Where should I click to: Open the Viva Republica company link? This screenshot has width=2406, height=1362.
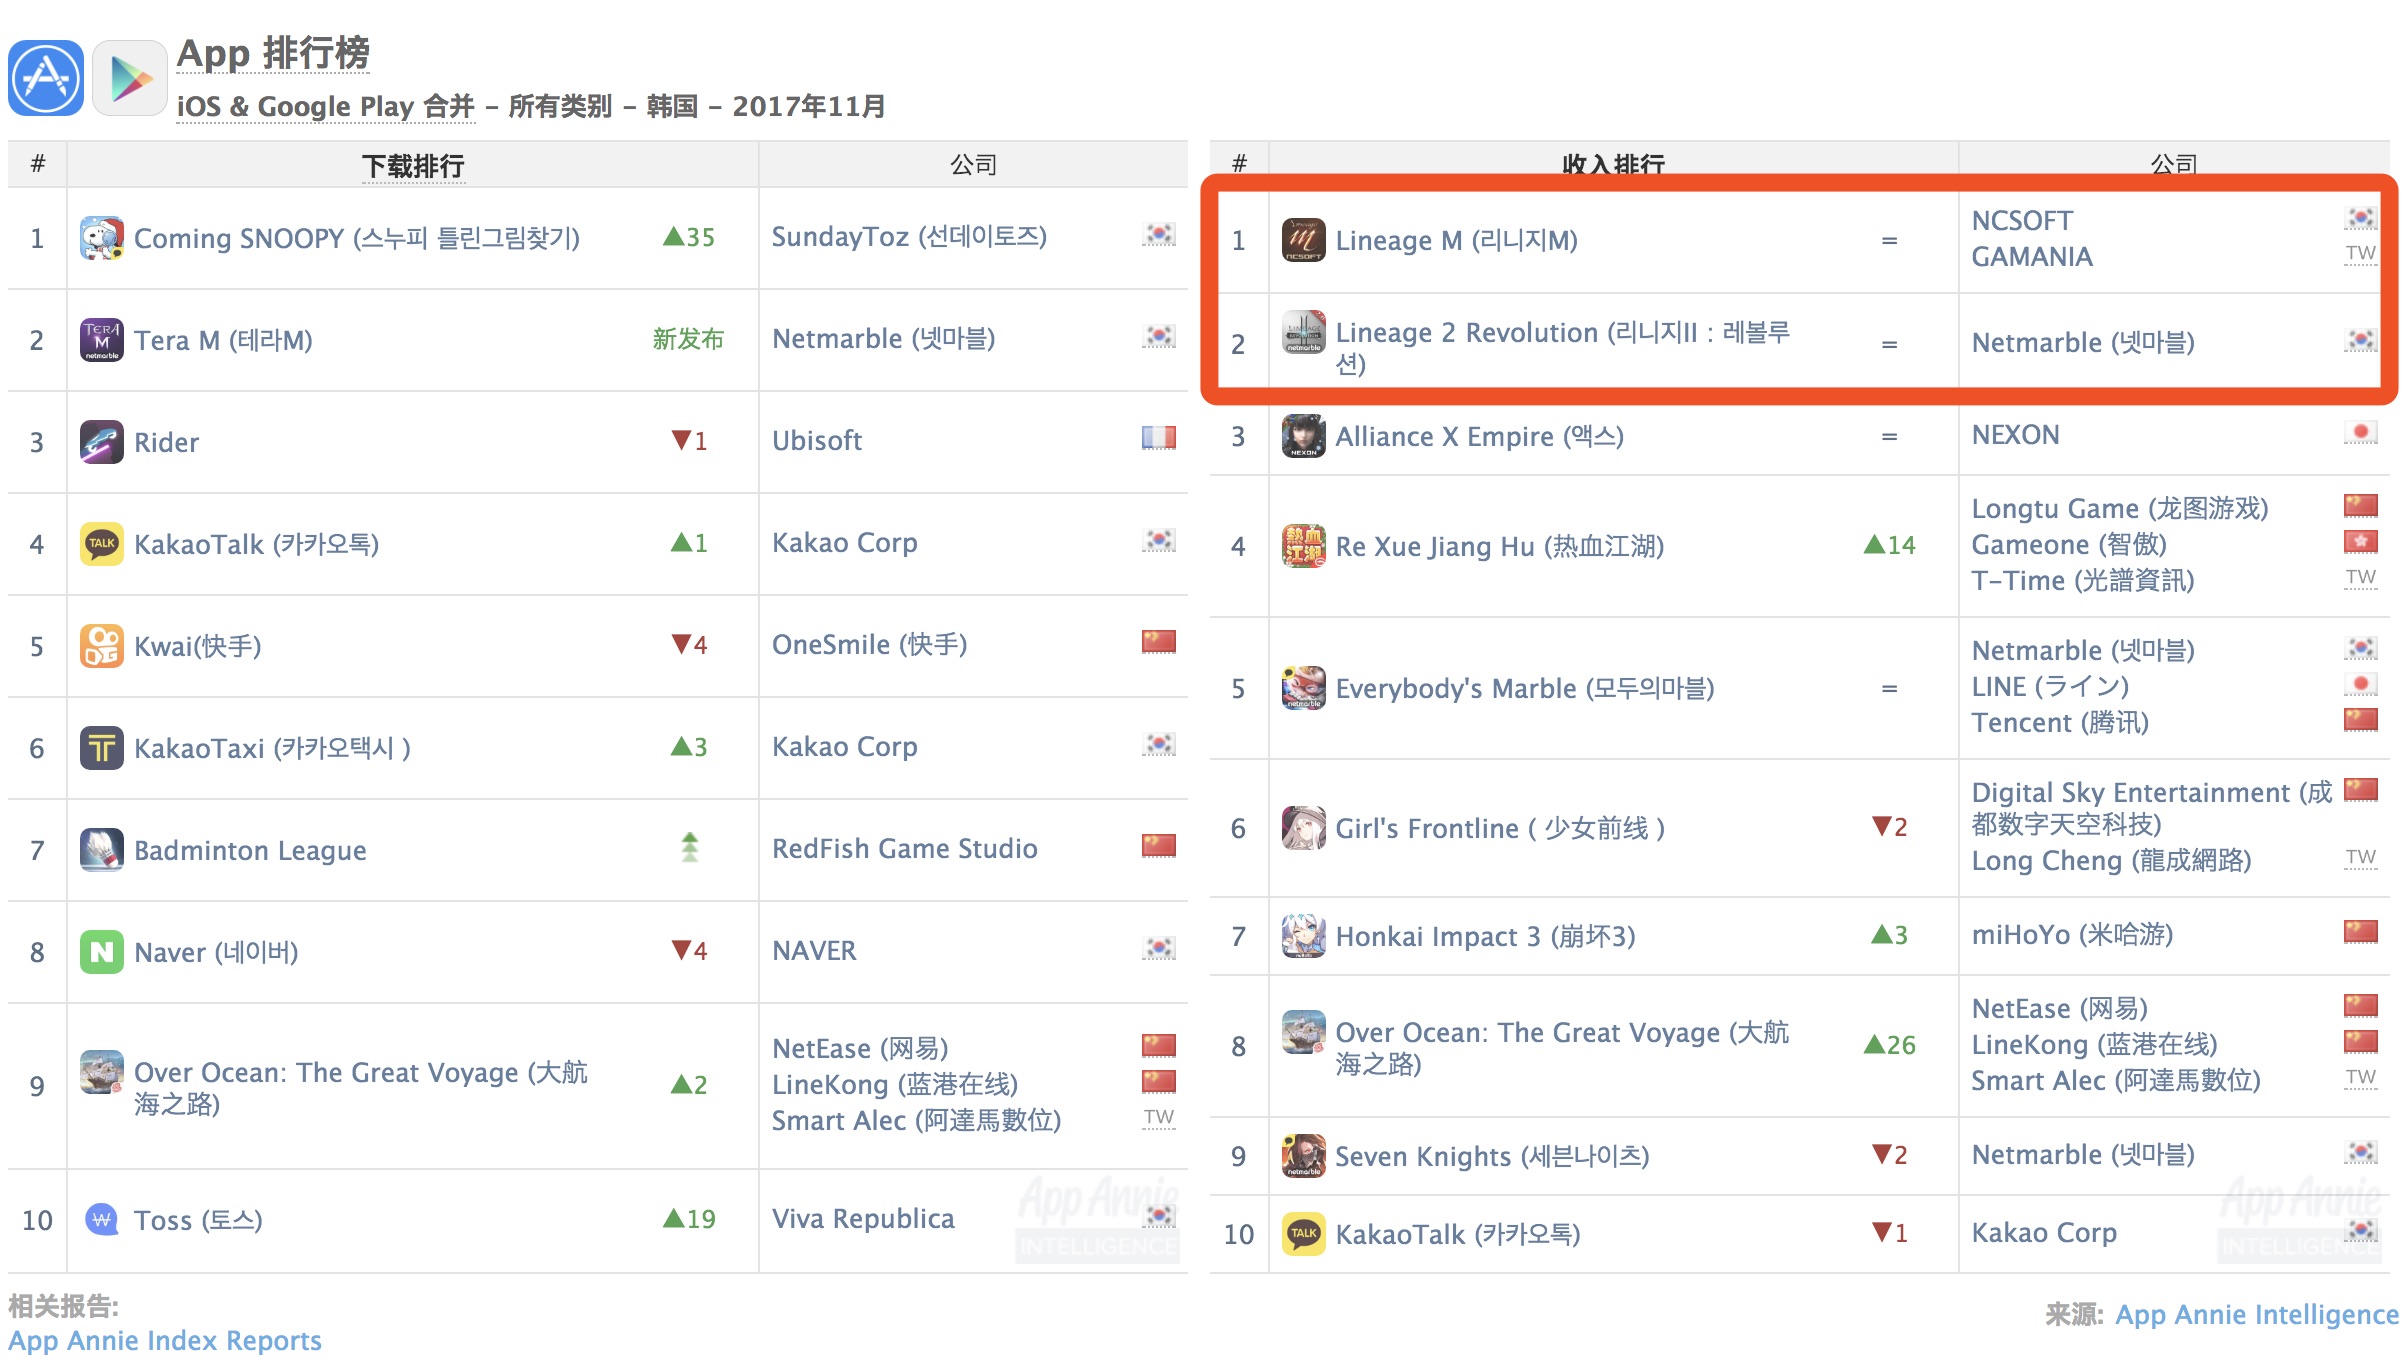click(863, 1218)
